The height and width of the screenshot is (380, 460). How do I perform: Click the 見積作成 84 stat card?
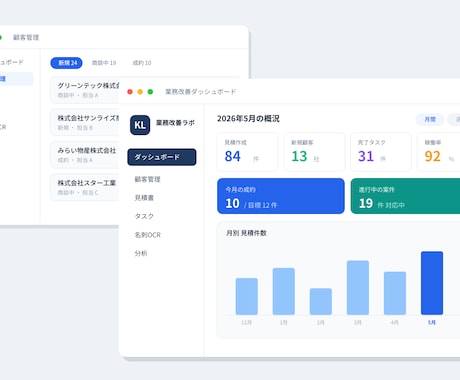click(247, 152)
